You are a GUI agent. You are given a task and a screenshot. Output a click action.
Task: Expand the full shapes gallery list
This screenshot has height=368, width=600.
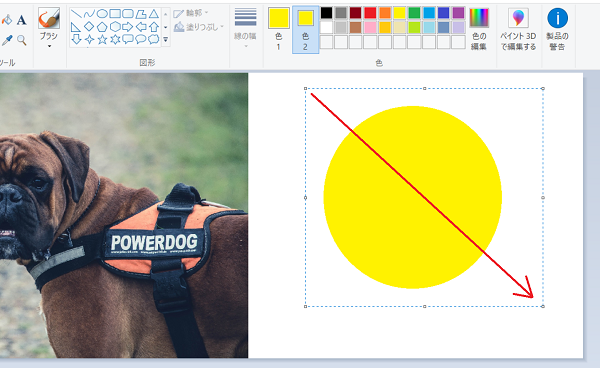tap(166, 39)
